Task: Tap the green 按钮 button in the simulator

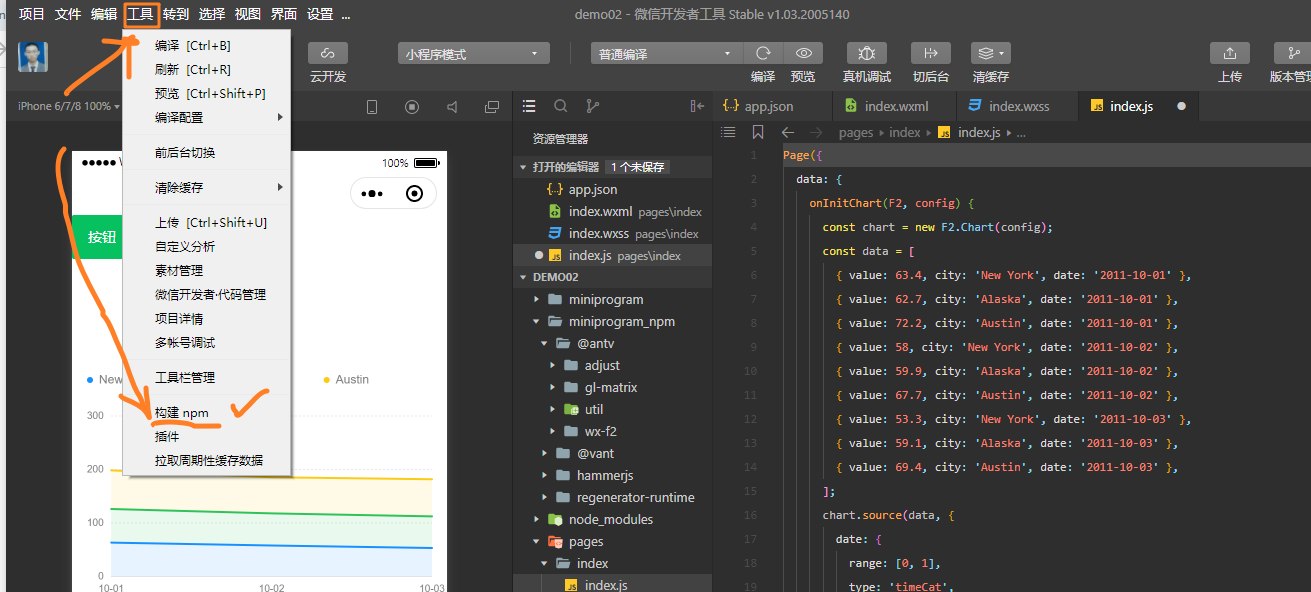Action: 102,237
